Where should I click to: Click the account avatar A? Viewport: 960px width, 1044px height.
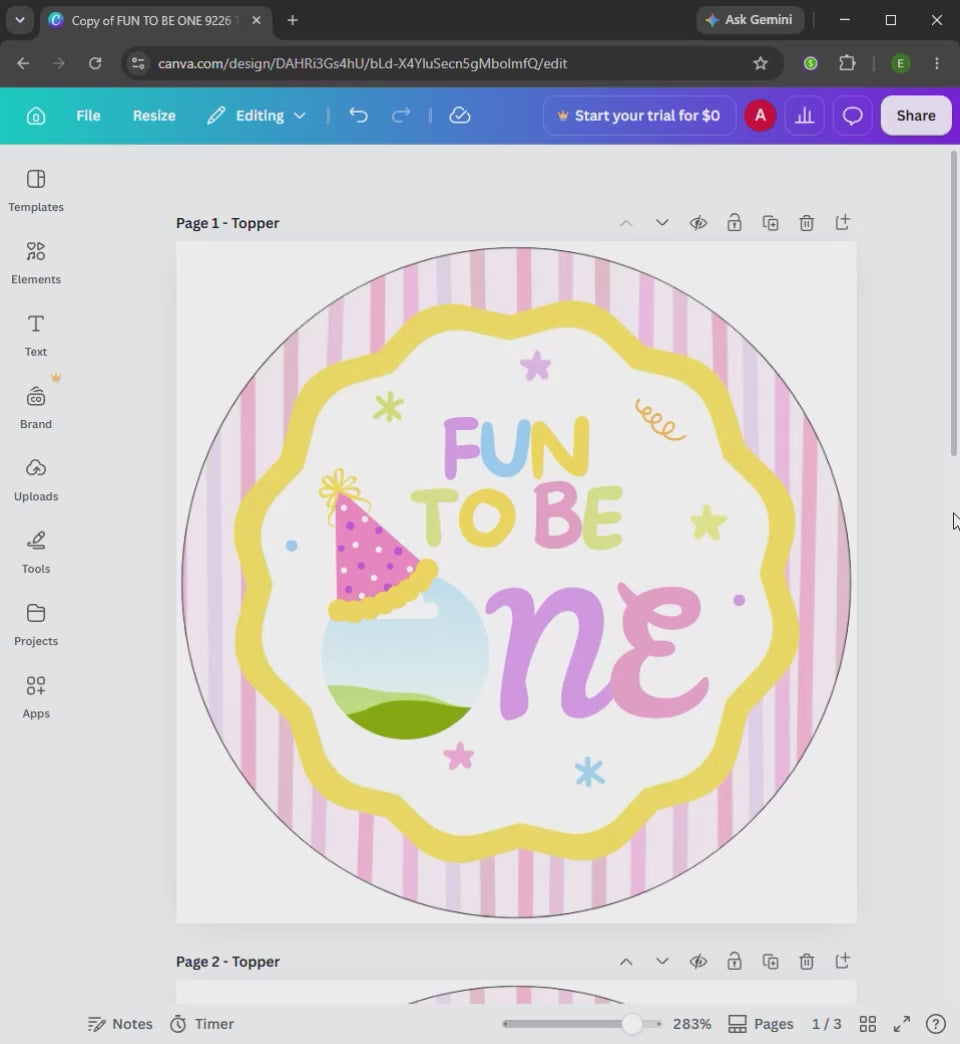(x=760, y=116)
